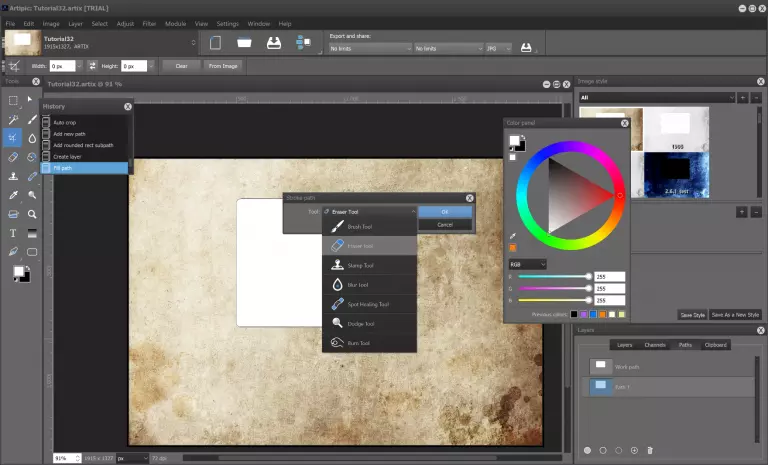Click the Save Style button
Image resolution: width=768 pixels, height=465 pixels.
tap(692, 315)
